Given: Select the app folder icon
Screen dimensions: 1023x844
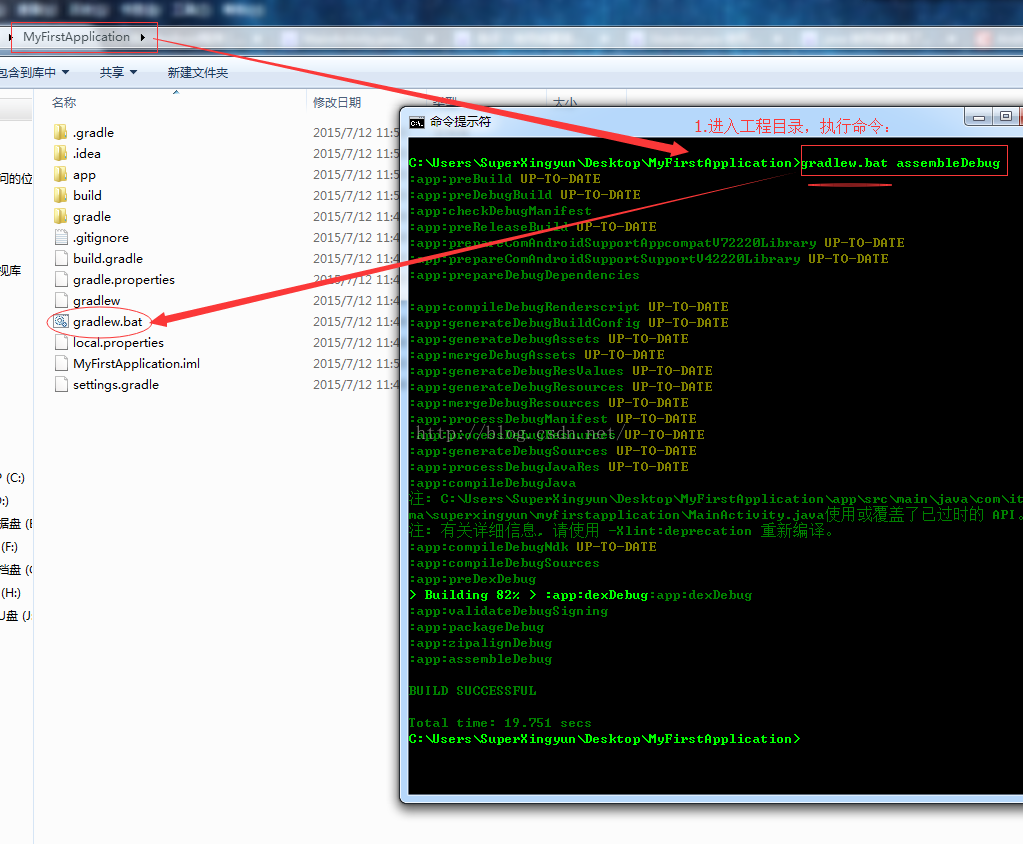Looking at the screenshot, I should [61, 174].
